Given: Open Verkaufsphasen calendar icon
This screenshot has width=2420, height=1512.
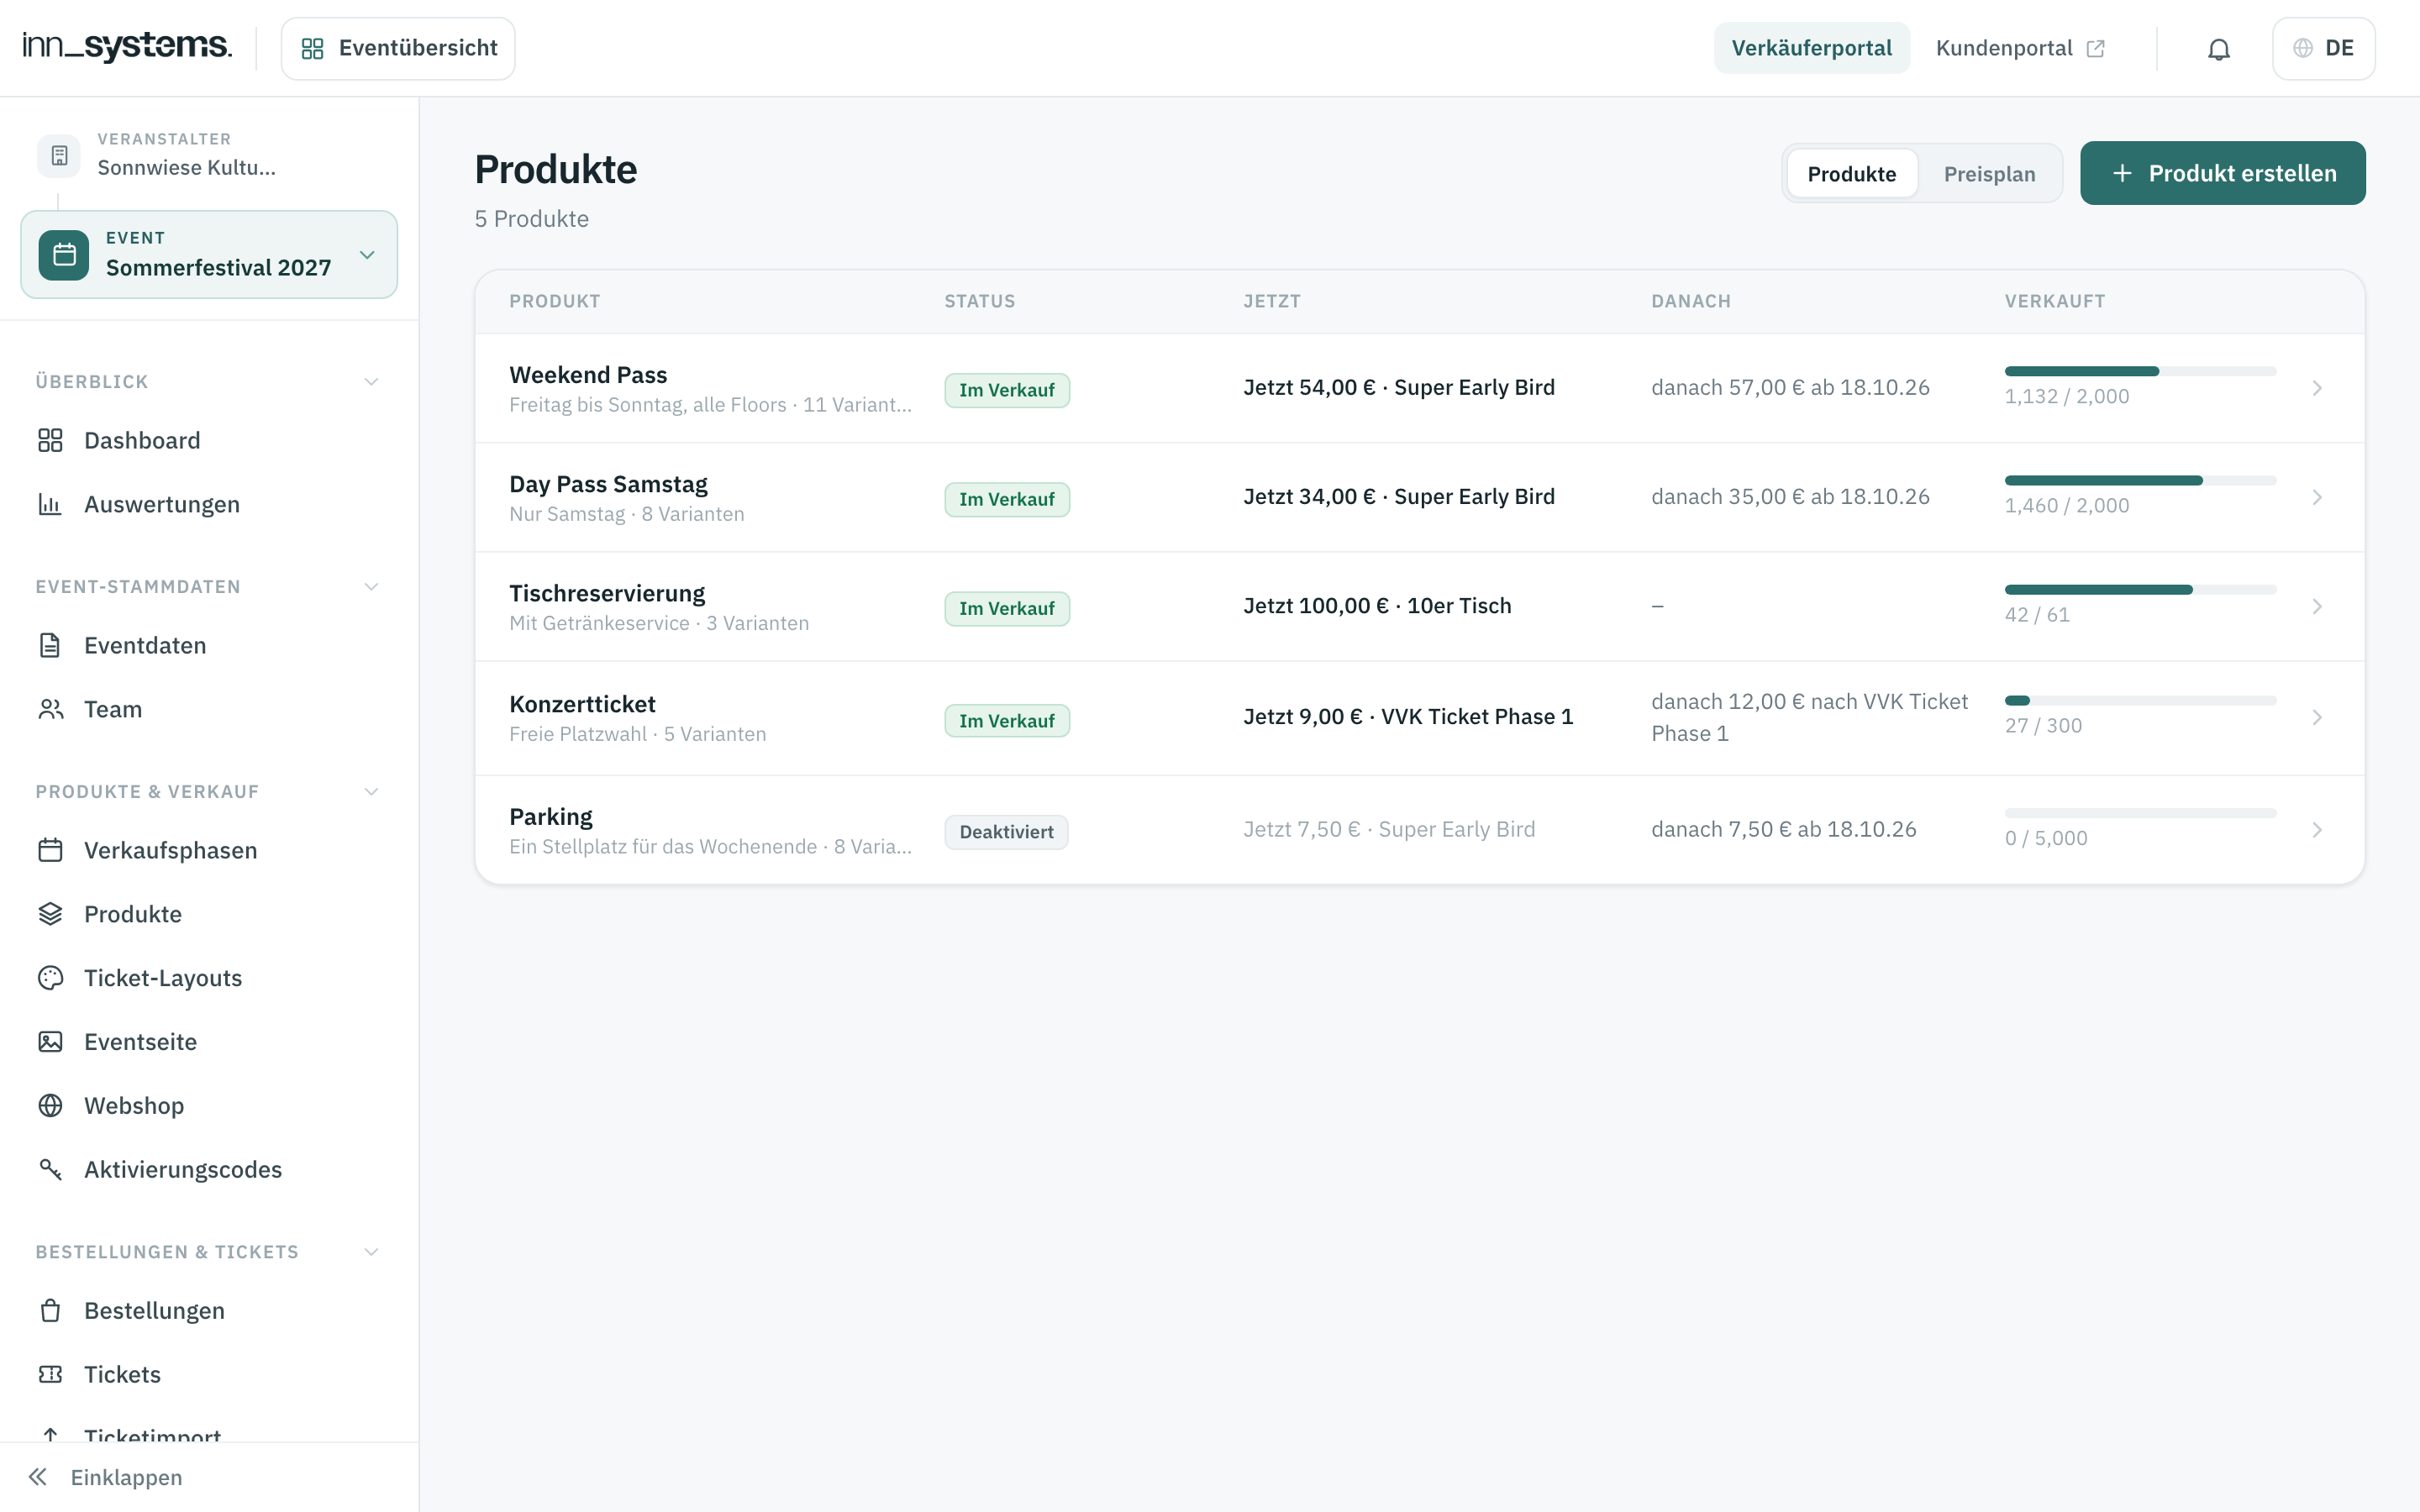Looking at the screenshot, I should click(x=50, y=850).
